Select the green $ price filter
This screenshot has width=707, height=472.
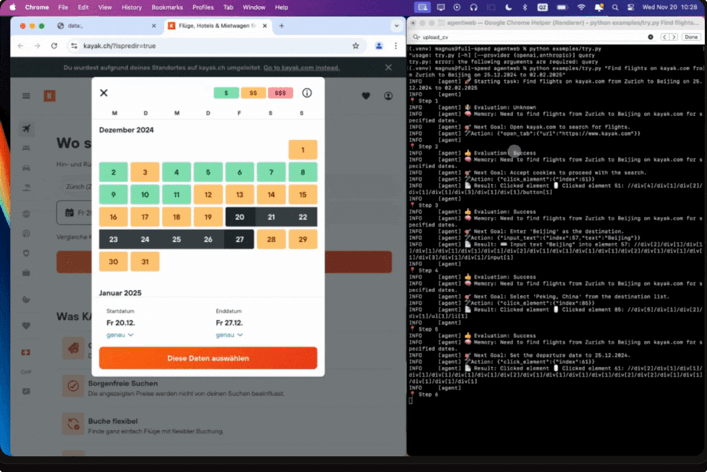tap(226, 93)
